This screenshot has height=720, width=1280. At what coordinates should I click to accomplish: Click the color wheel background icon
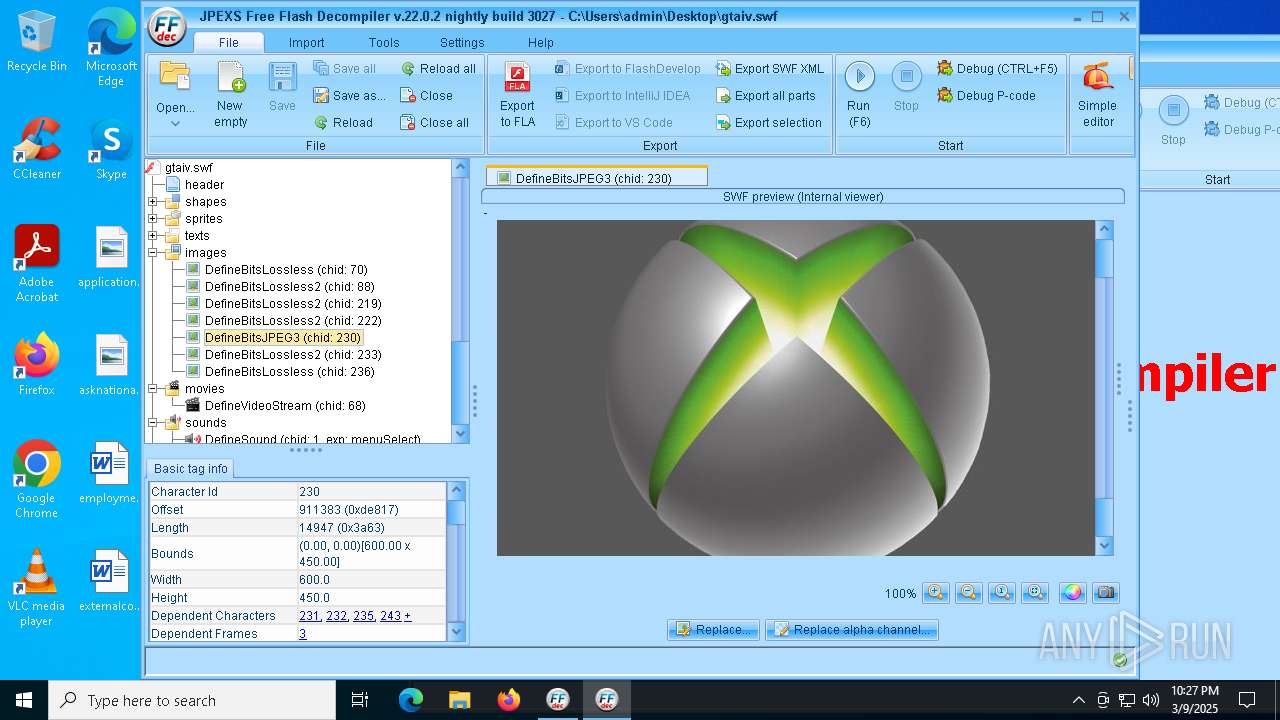click(1073, 593)
